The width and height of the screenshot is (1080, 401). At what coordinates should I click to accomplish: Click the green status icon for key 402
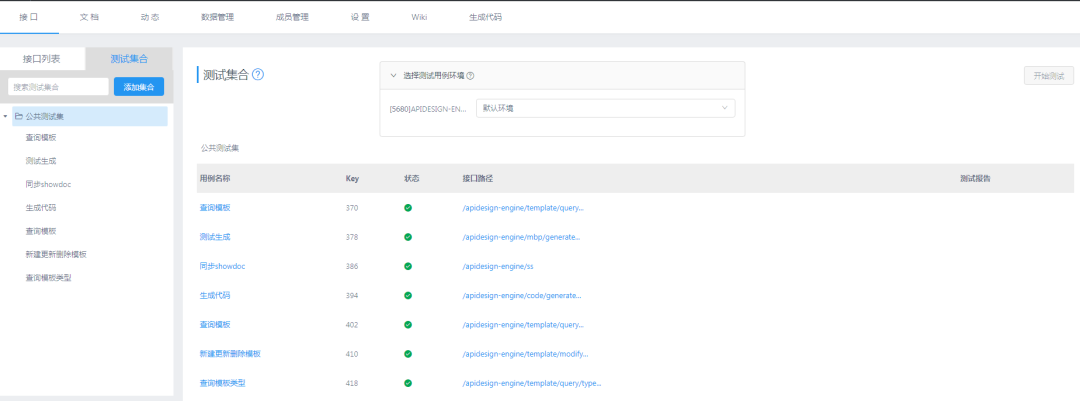408,325
